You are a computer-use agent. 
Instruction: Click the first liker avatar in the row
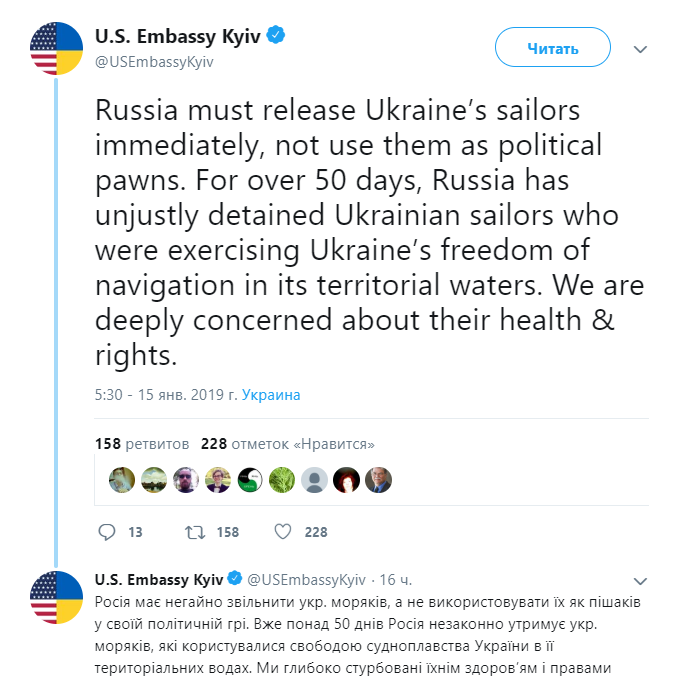pyautogui.click(x=121, y=480)
